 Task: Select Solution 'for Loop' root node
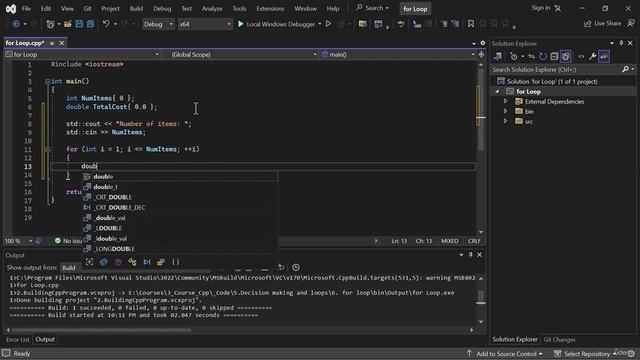click(x=547, y=81)
